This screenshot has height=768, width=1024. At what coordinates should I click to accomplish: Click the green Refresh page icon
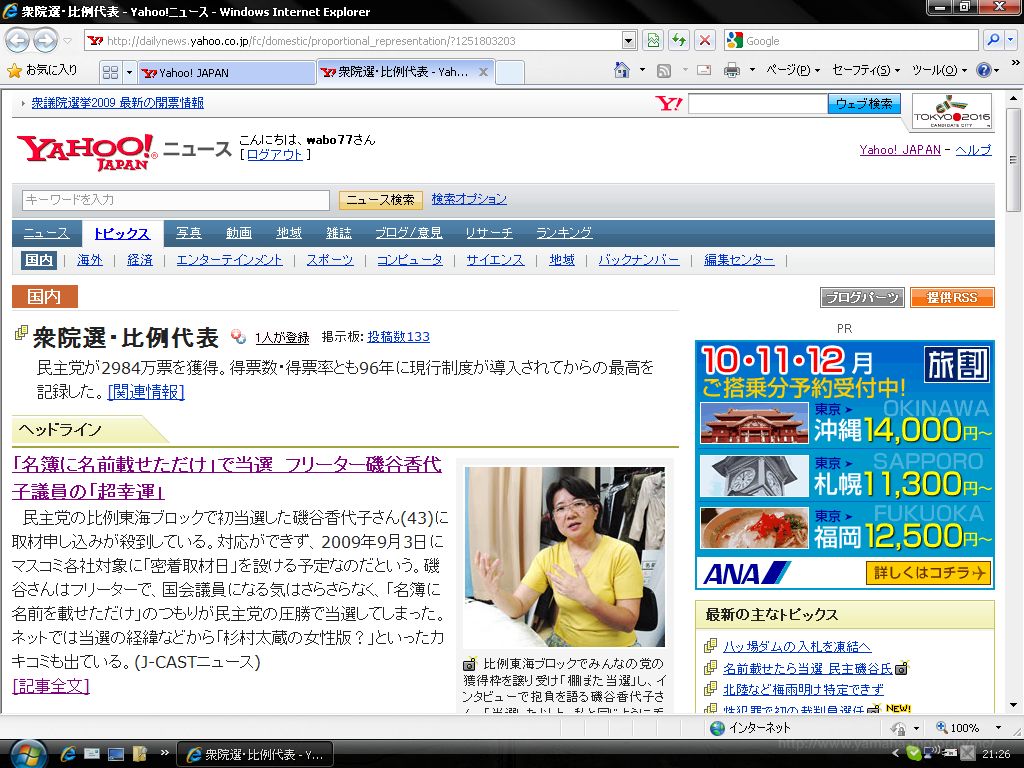pyautogui.click(x=679, y=40)
